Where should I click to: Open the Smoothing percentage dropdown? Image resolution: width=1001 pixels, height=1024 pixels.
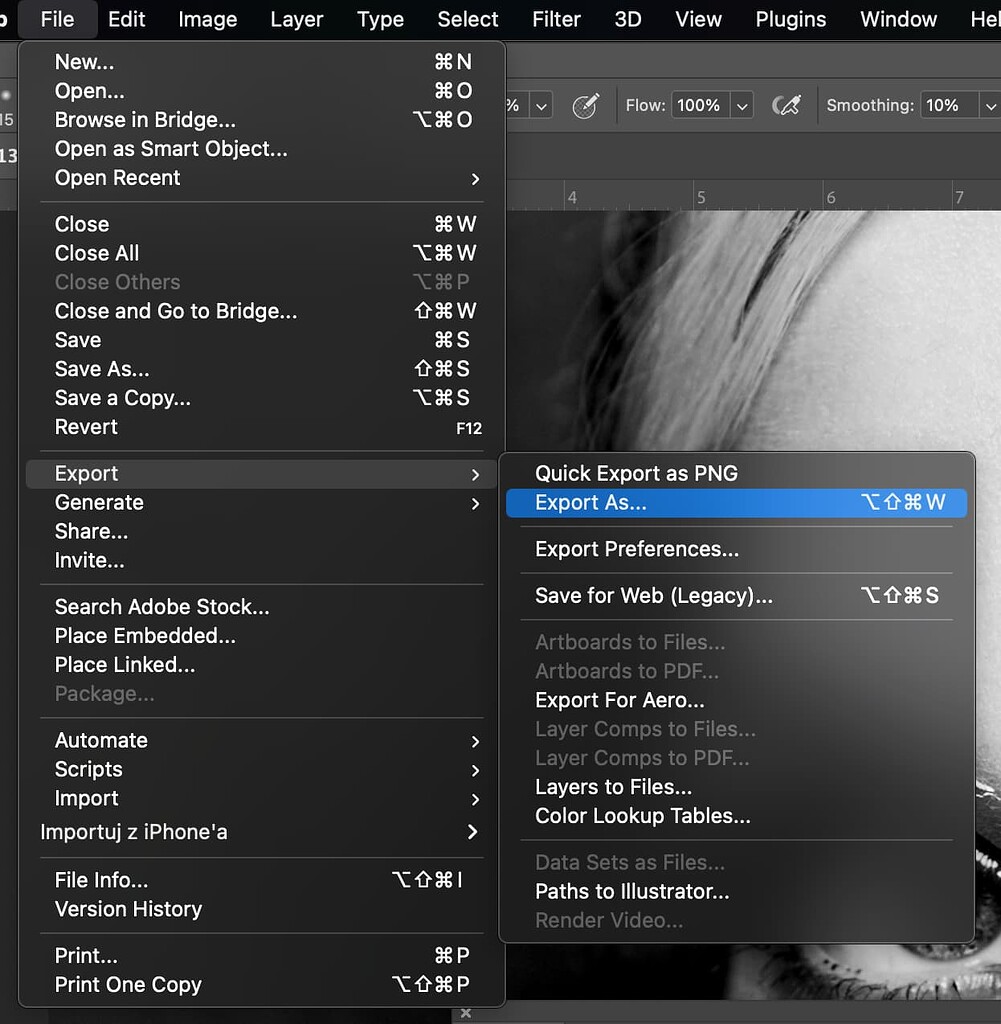pyautogui.click(x=989, y=104)
